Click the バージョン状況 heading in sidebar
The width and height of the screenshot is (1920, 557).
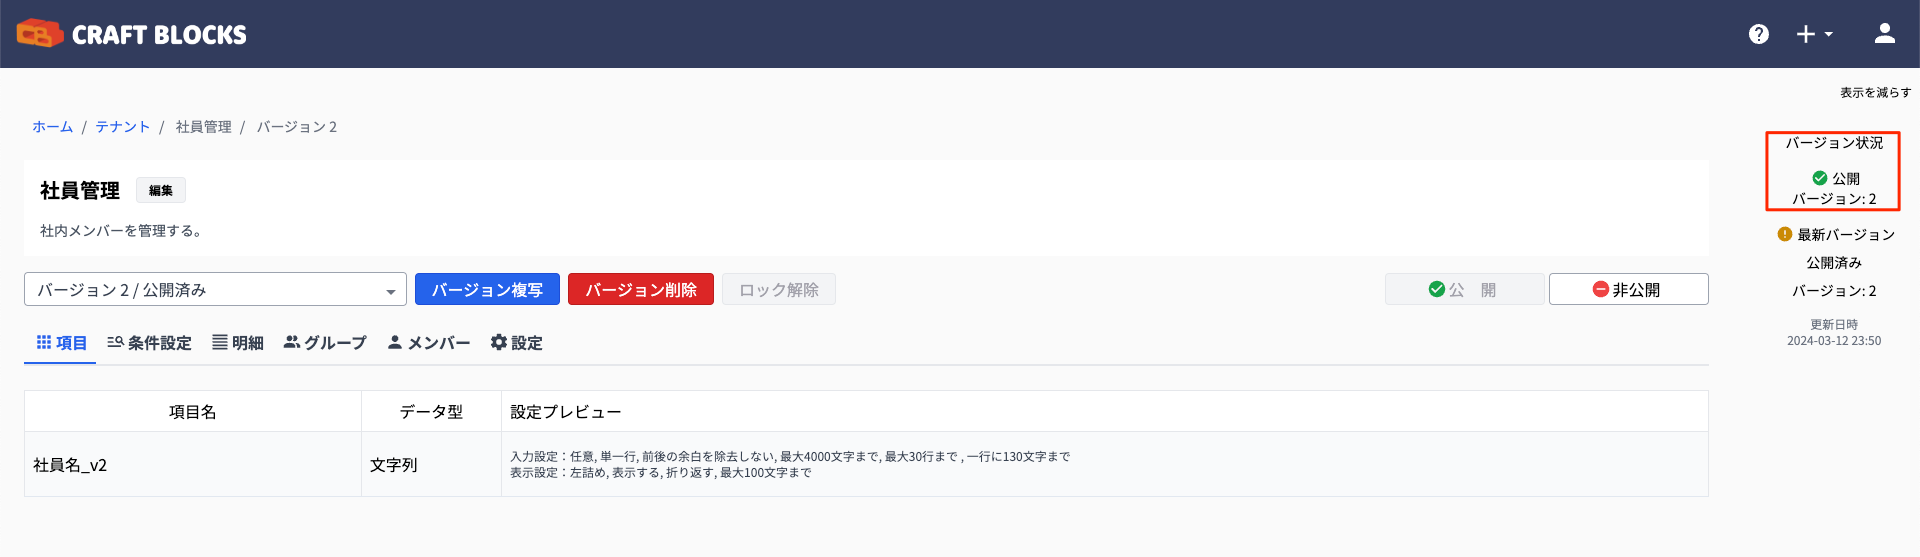coord(1834,143)
